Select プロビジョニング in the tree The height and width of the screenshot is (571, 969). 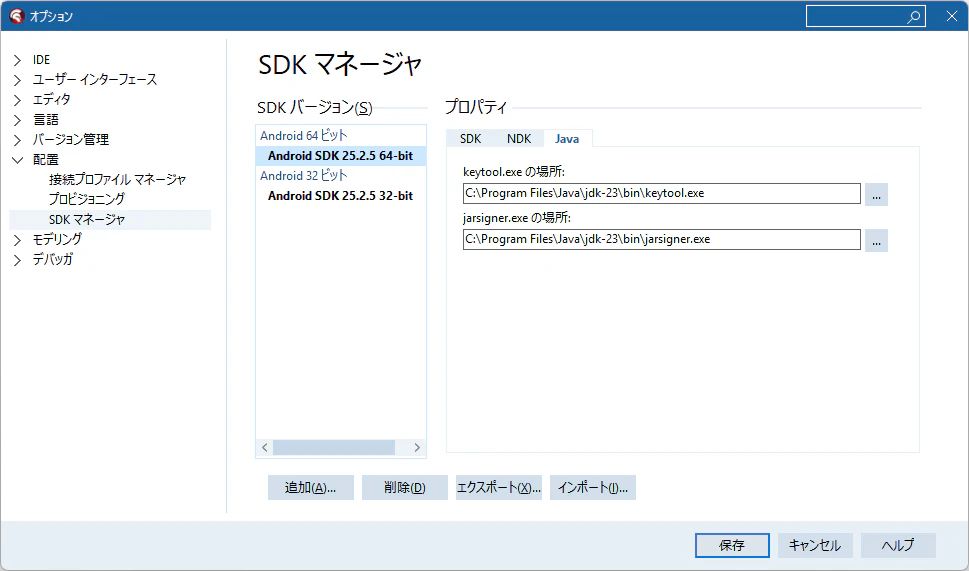pos(87,200)
